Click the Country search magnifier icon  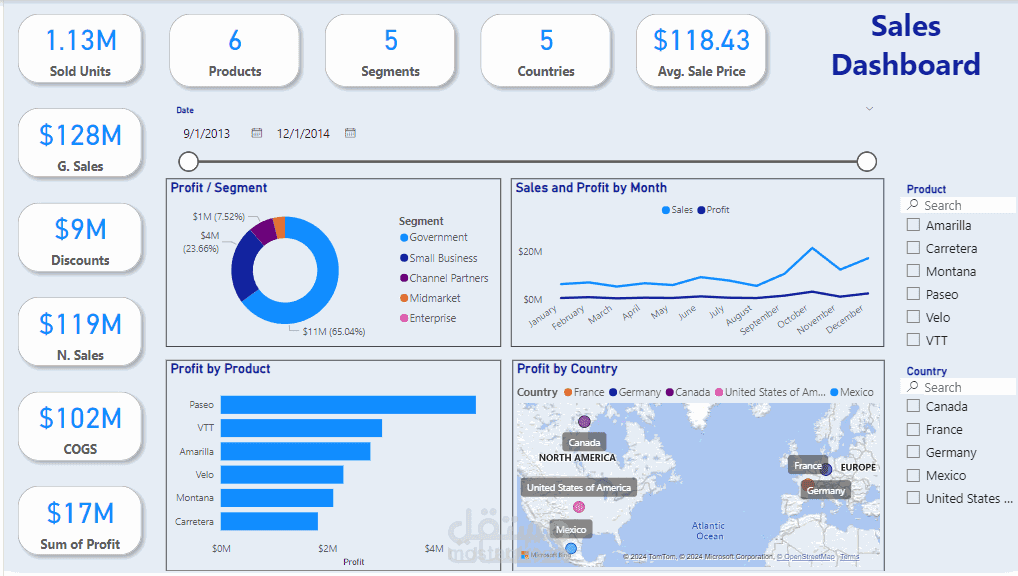(x=913, y=386)
